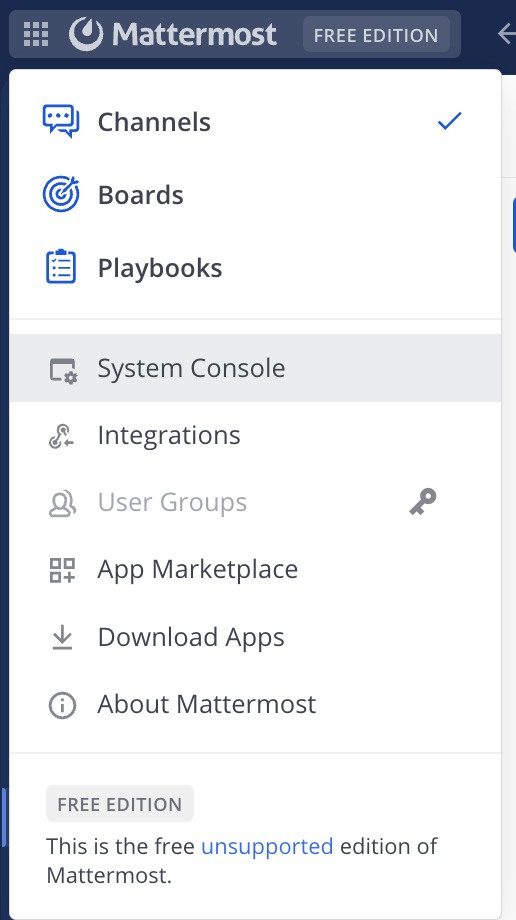Click the Channels selected checkmark
Image resolution: width=516 pixels, height=920 pixels.
[x=450, y=121]
